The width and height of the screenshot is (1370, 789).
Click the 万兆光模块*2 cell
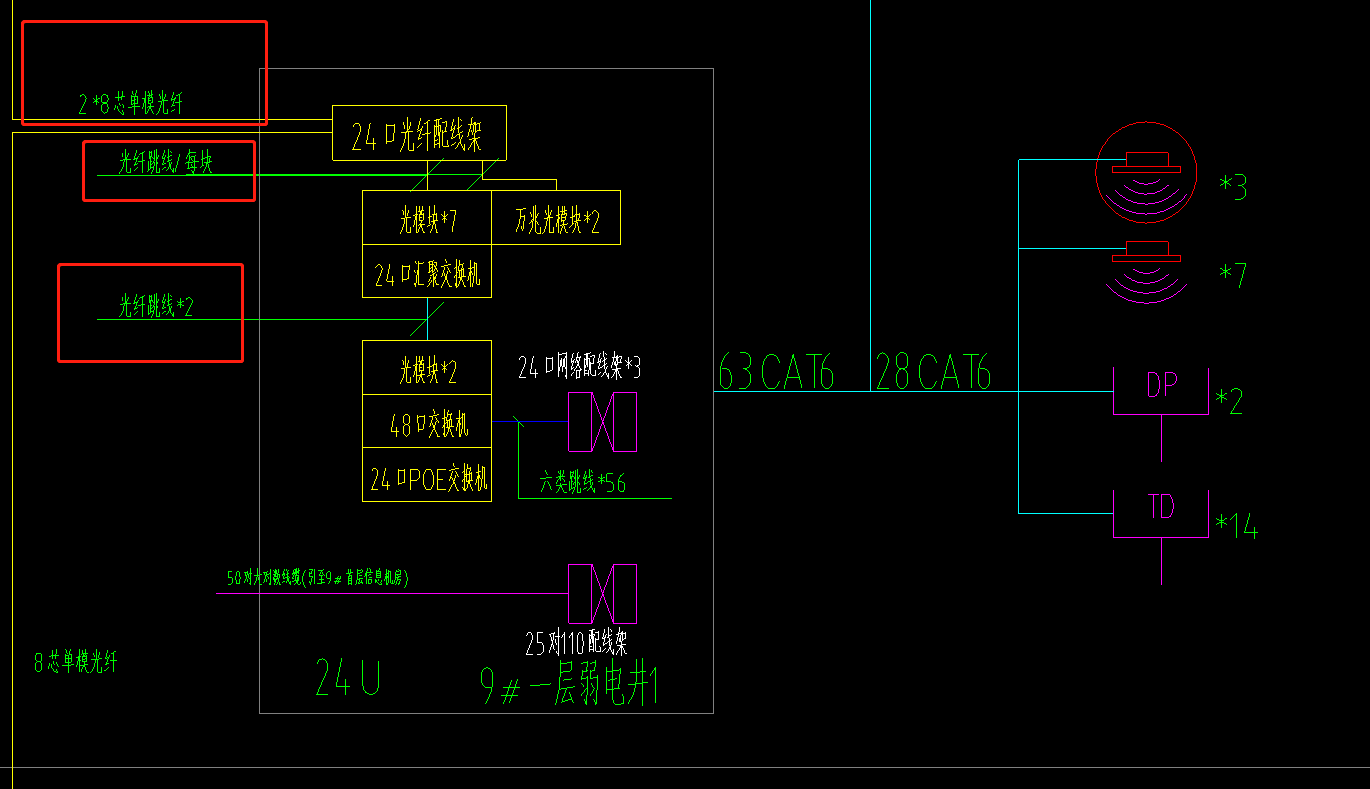pyautogui.click(x=556, y=218)
